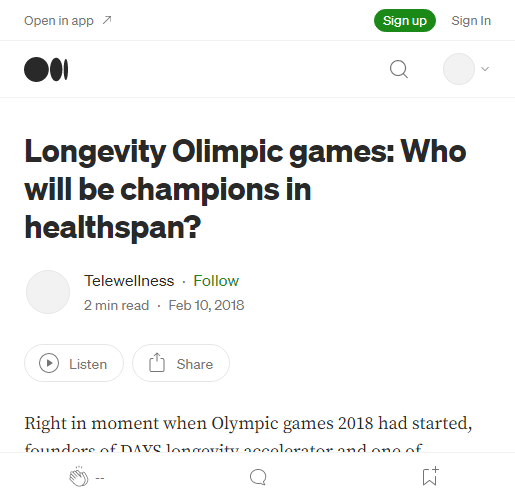This screenshot has height=500, width=515.
Task: Click the Medium logo icon
Action: 46,69
